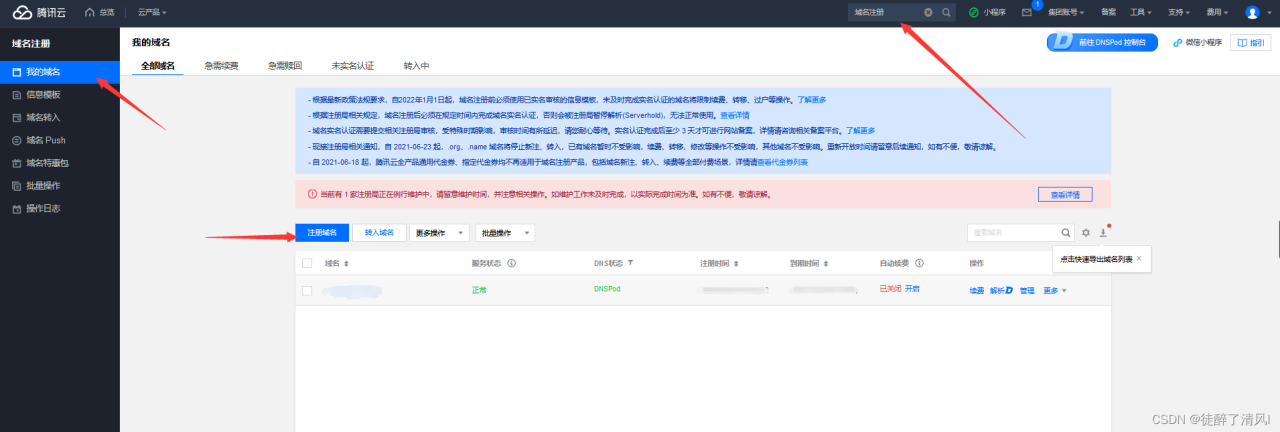Expand 云产品 dropdown in top bar
Image resolution: width=1280 pixels, height=432 pixels.
coord(152,12)
